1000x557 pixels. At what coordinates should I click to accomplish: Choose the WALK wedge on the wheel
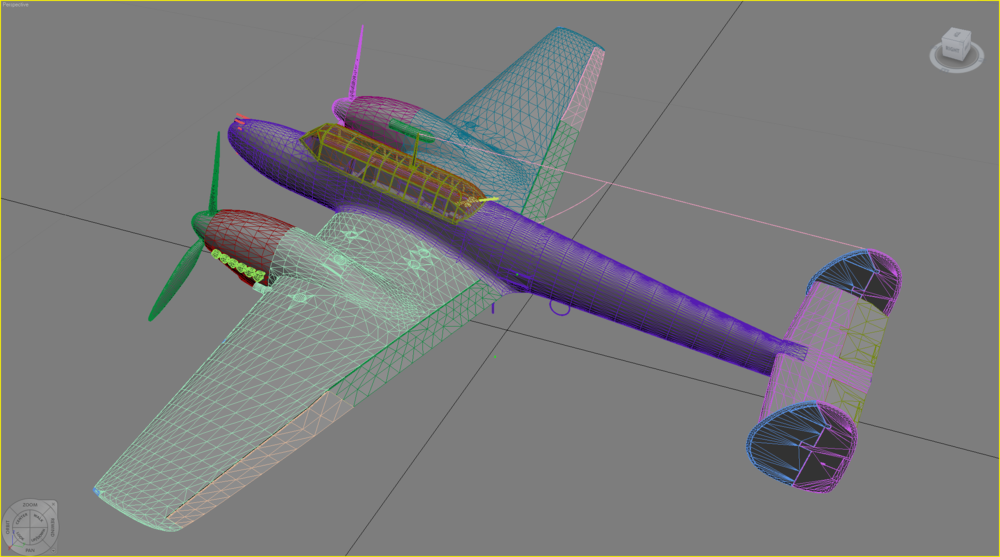coord(38,519)
